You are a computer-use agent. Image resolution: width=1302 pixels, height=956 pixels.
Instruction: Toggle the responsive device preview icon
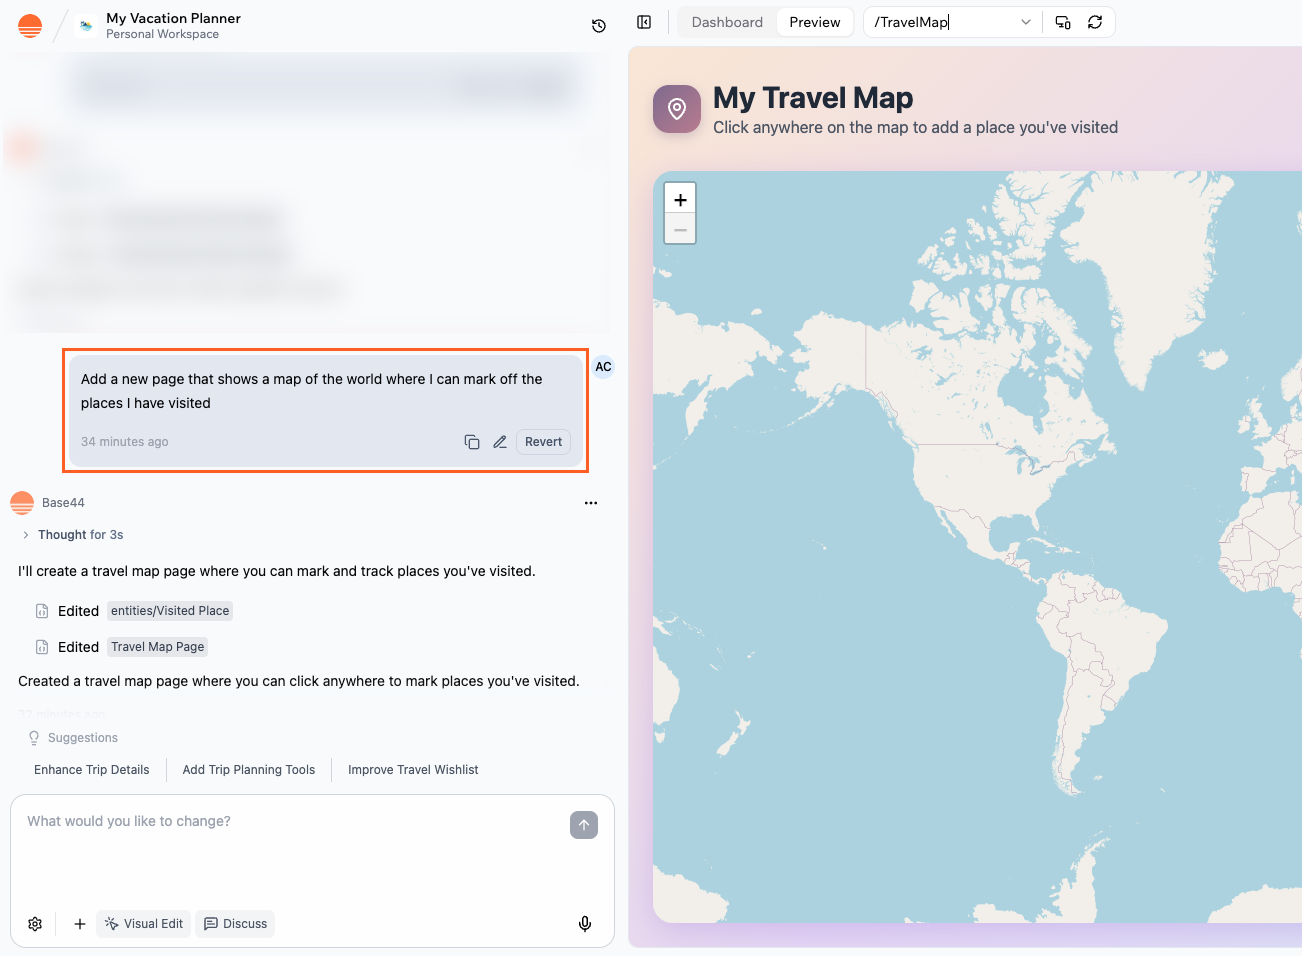click(1062, 21)
